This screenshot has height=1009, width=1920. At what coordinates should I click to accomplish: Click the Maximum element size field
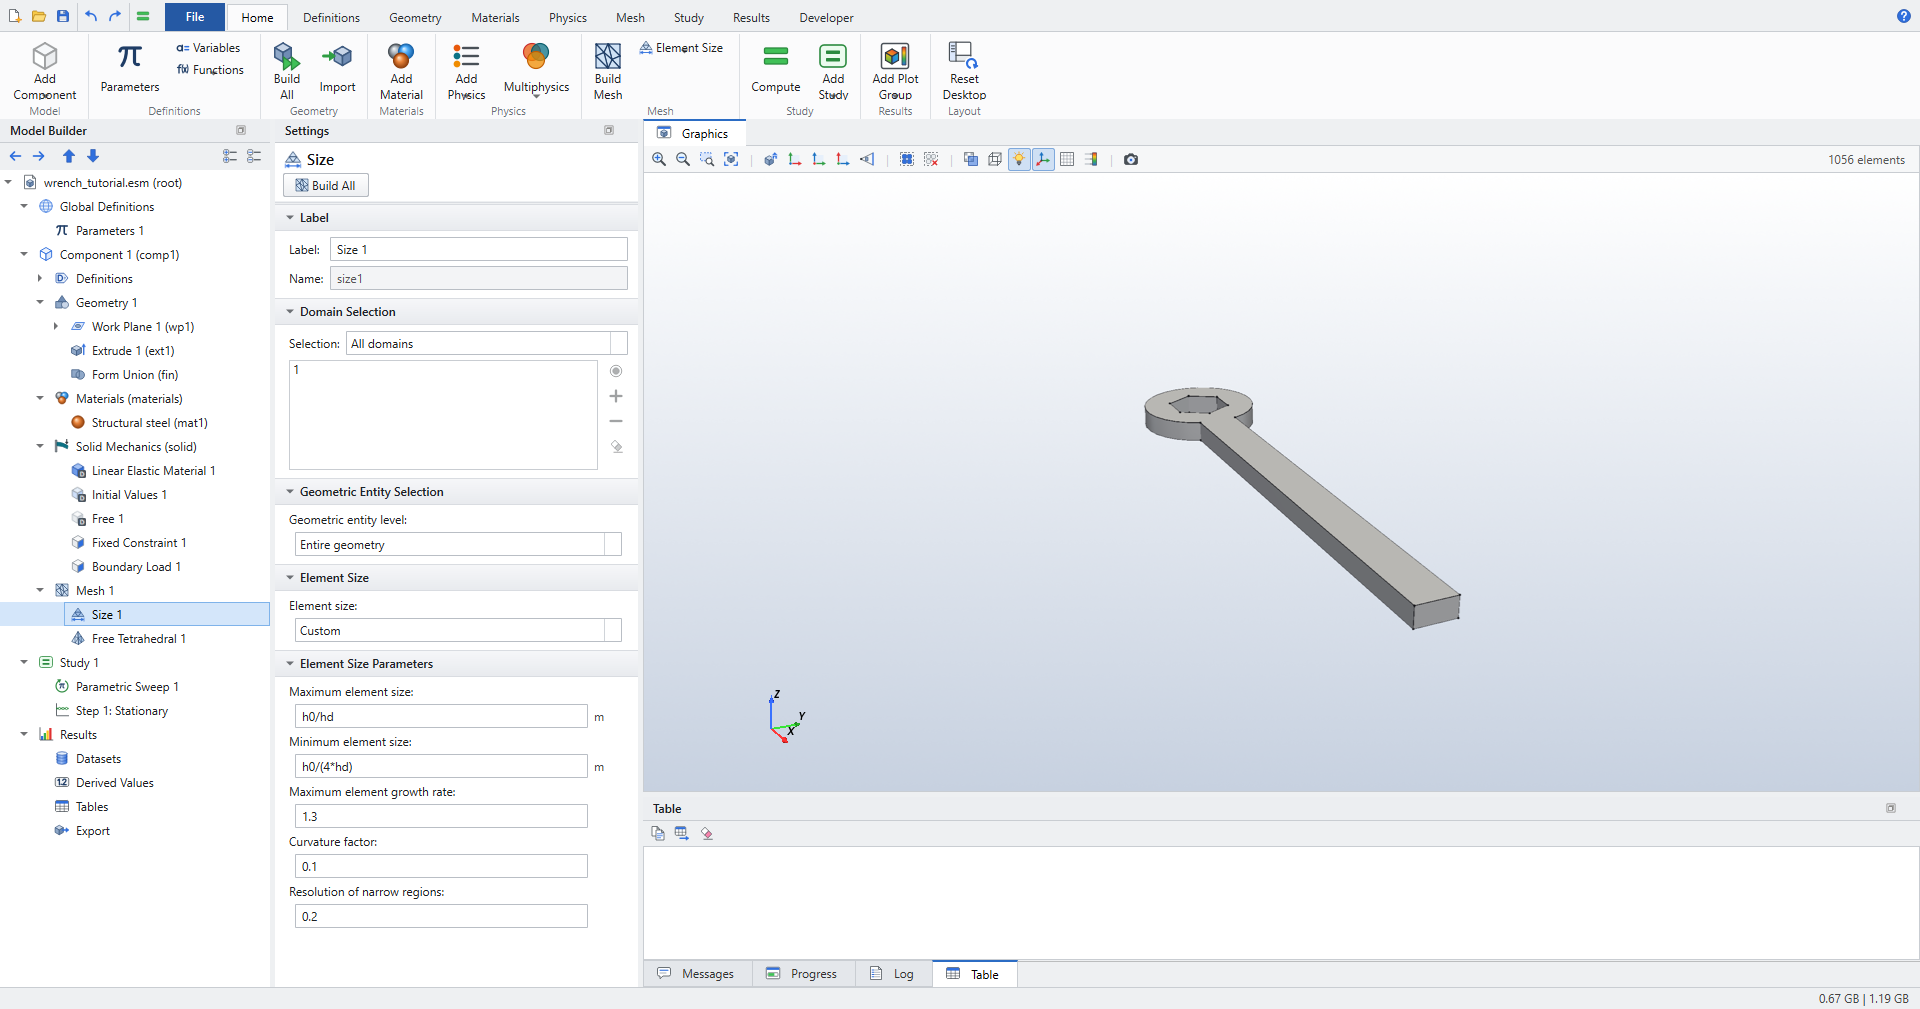pos(441,716)
